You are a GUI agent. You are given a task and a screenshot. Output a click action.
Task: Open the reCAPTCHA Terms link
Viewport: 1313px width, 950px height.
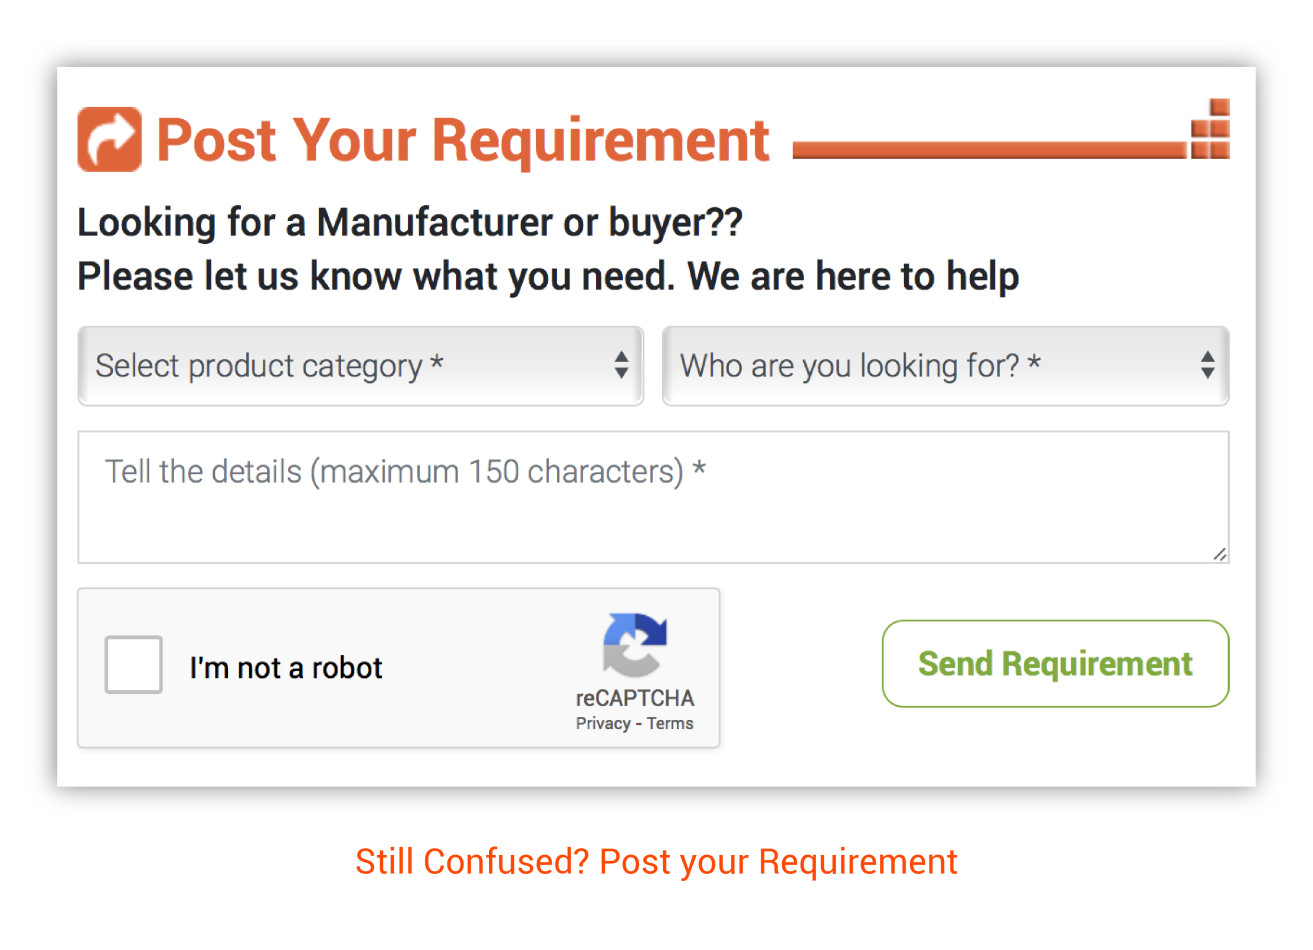[x=670, y=724]
